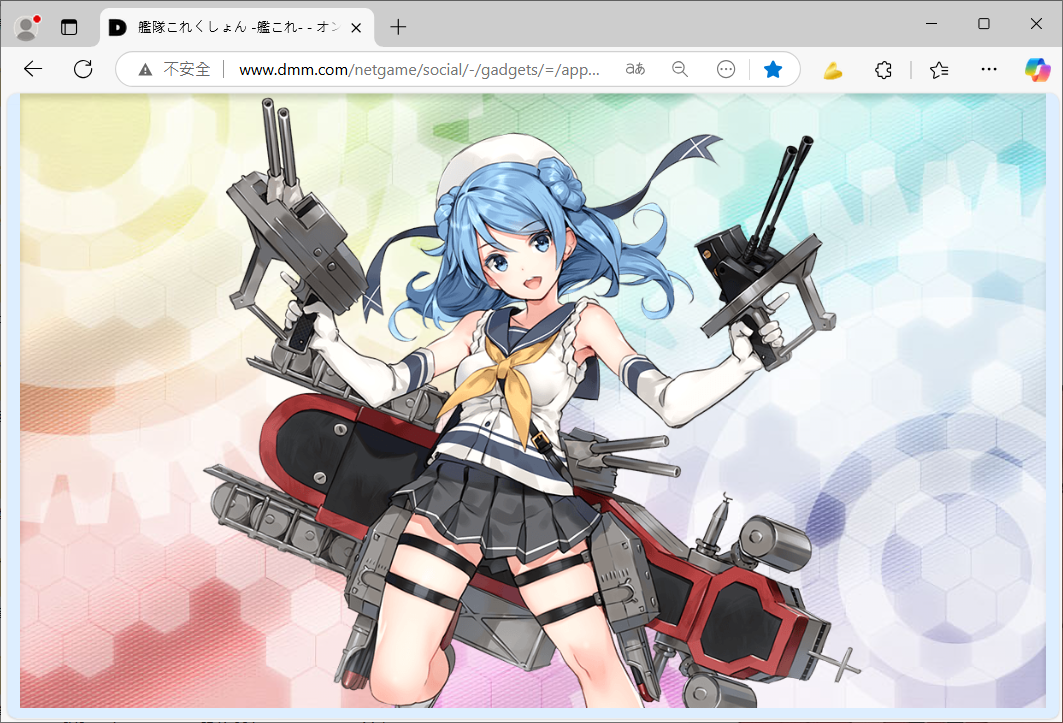Open the Copilot sidebar icon

click(x=1037, y=69)
